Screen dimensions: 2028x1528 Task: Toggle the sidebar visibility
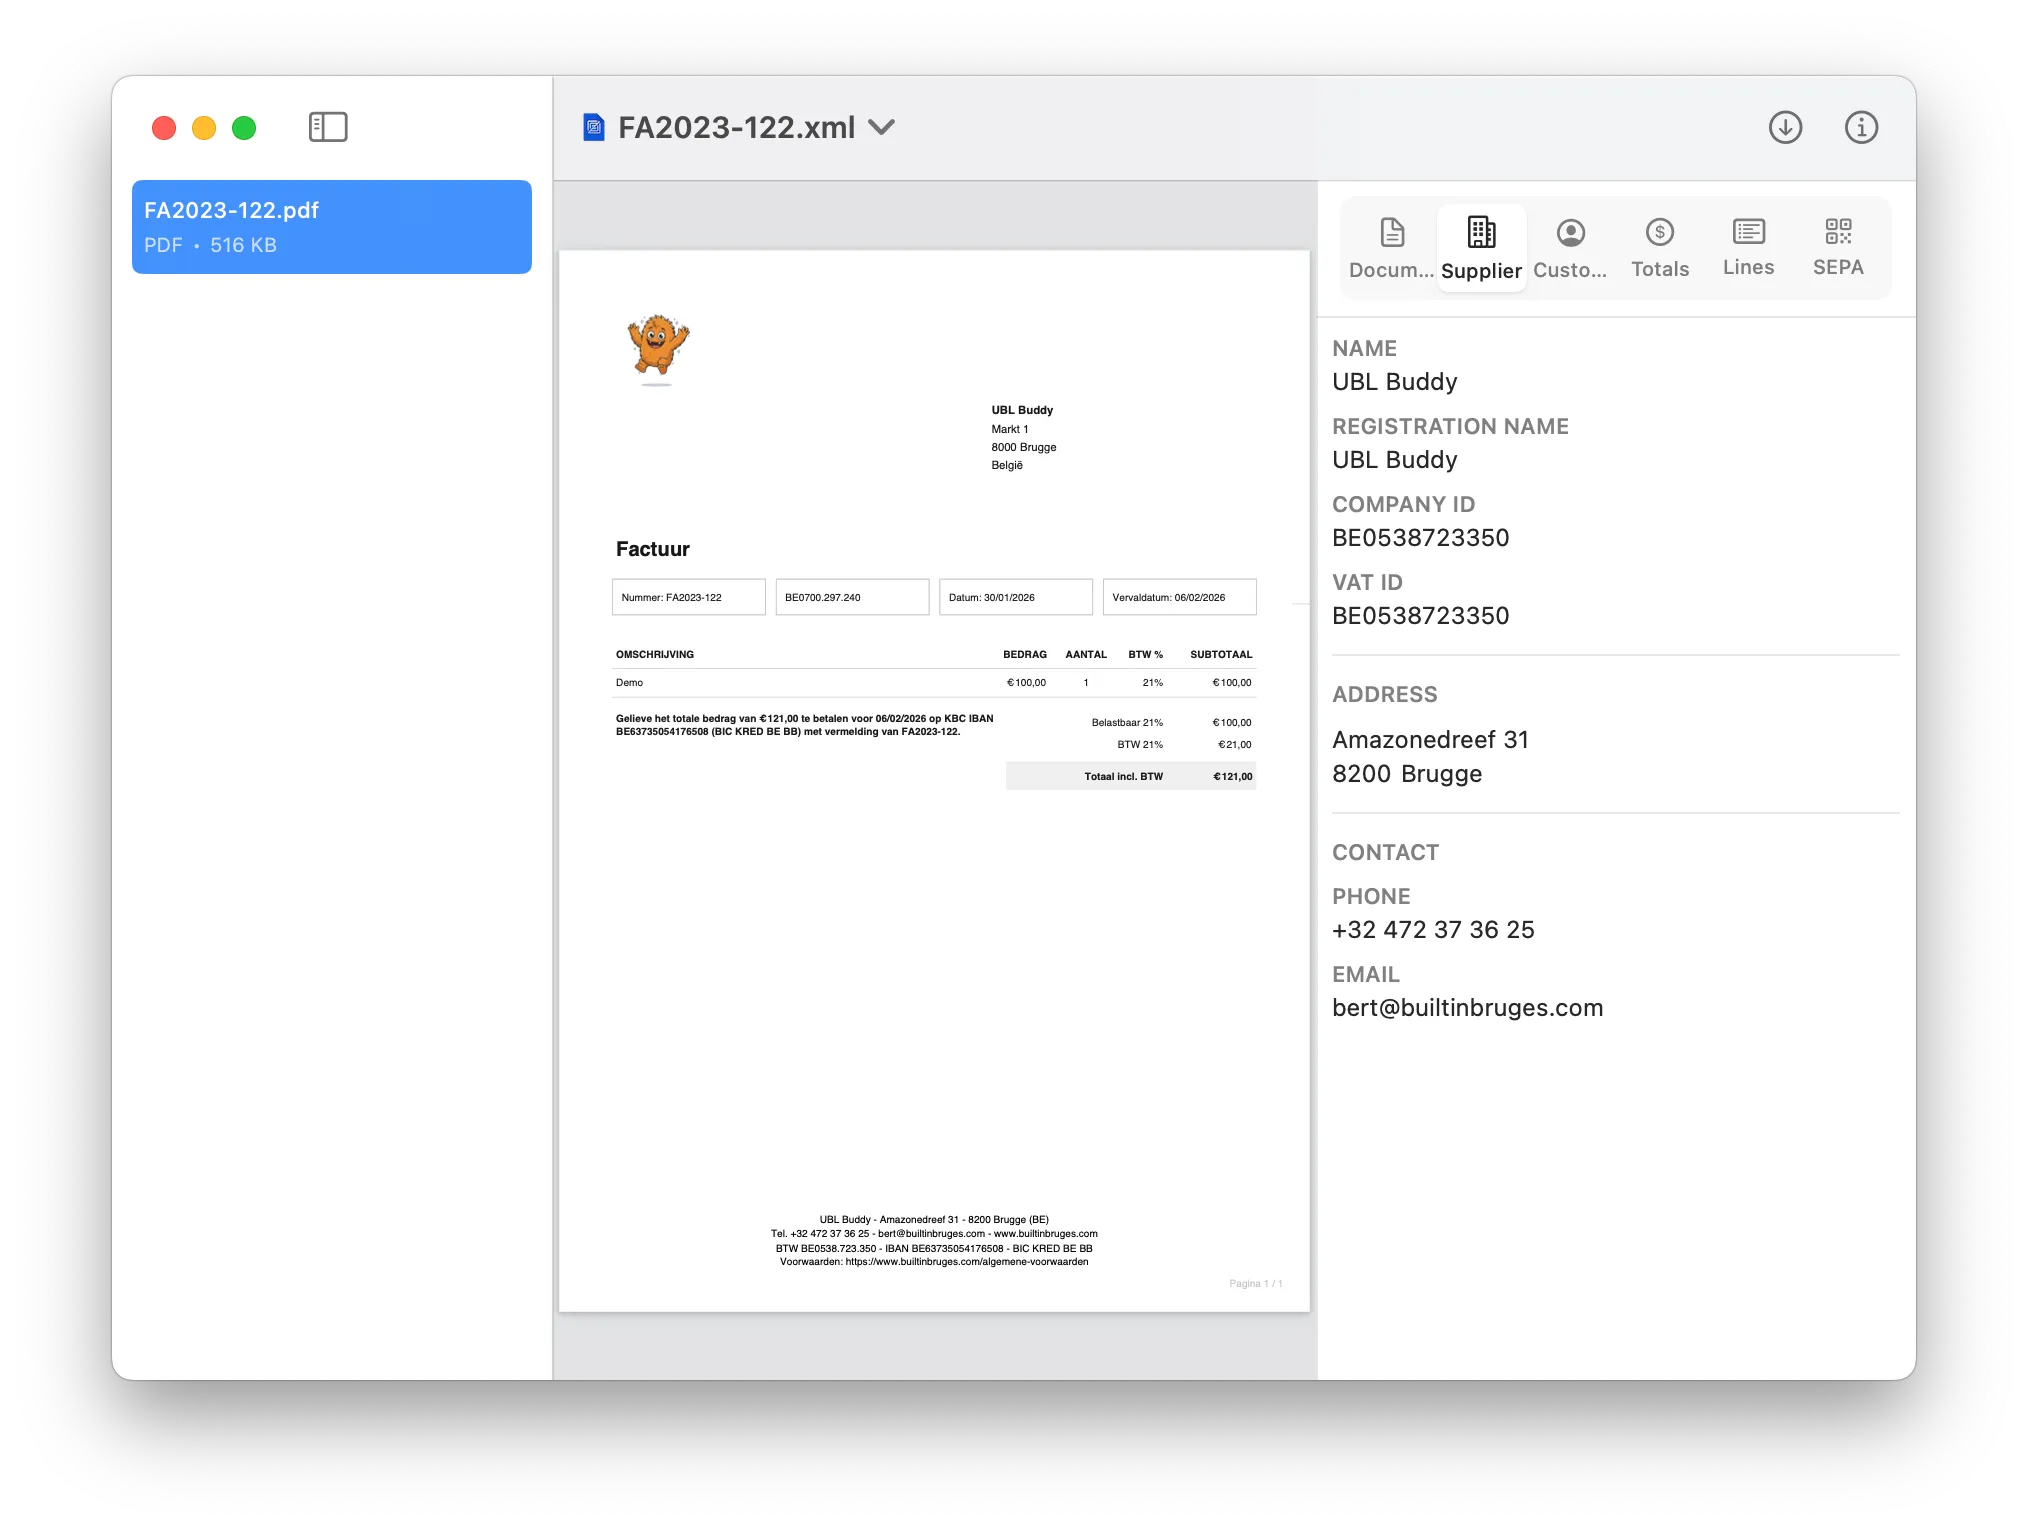click(x=326, y=127)
